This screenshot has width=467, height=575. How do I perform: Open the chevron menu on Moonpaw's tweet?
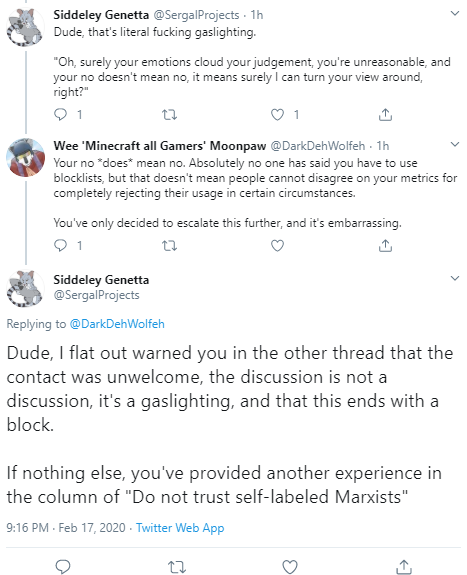455,144
